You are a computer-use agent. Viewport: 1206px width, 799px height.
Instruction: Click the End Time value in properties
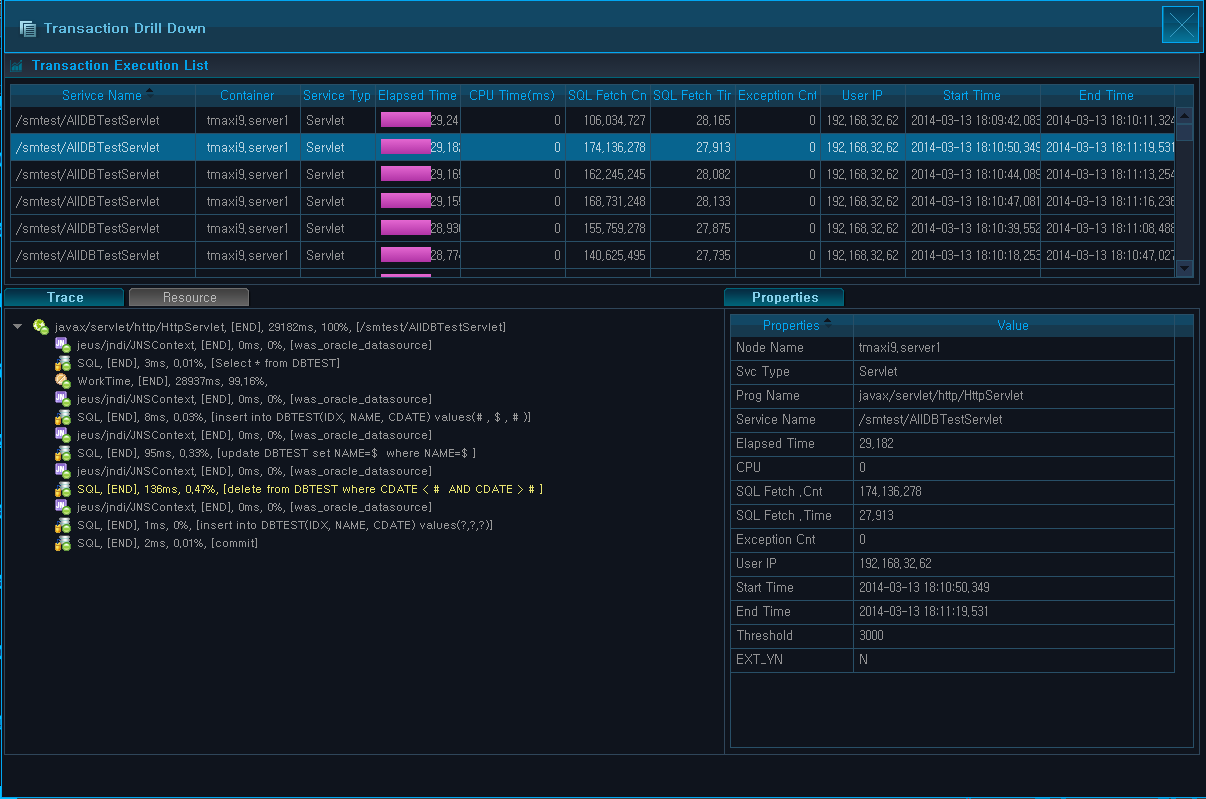tap(925, 612)
